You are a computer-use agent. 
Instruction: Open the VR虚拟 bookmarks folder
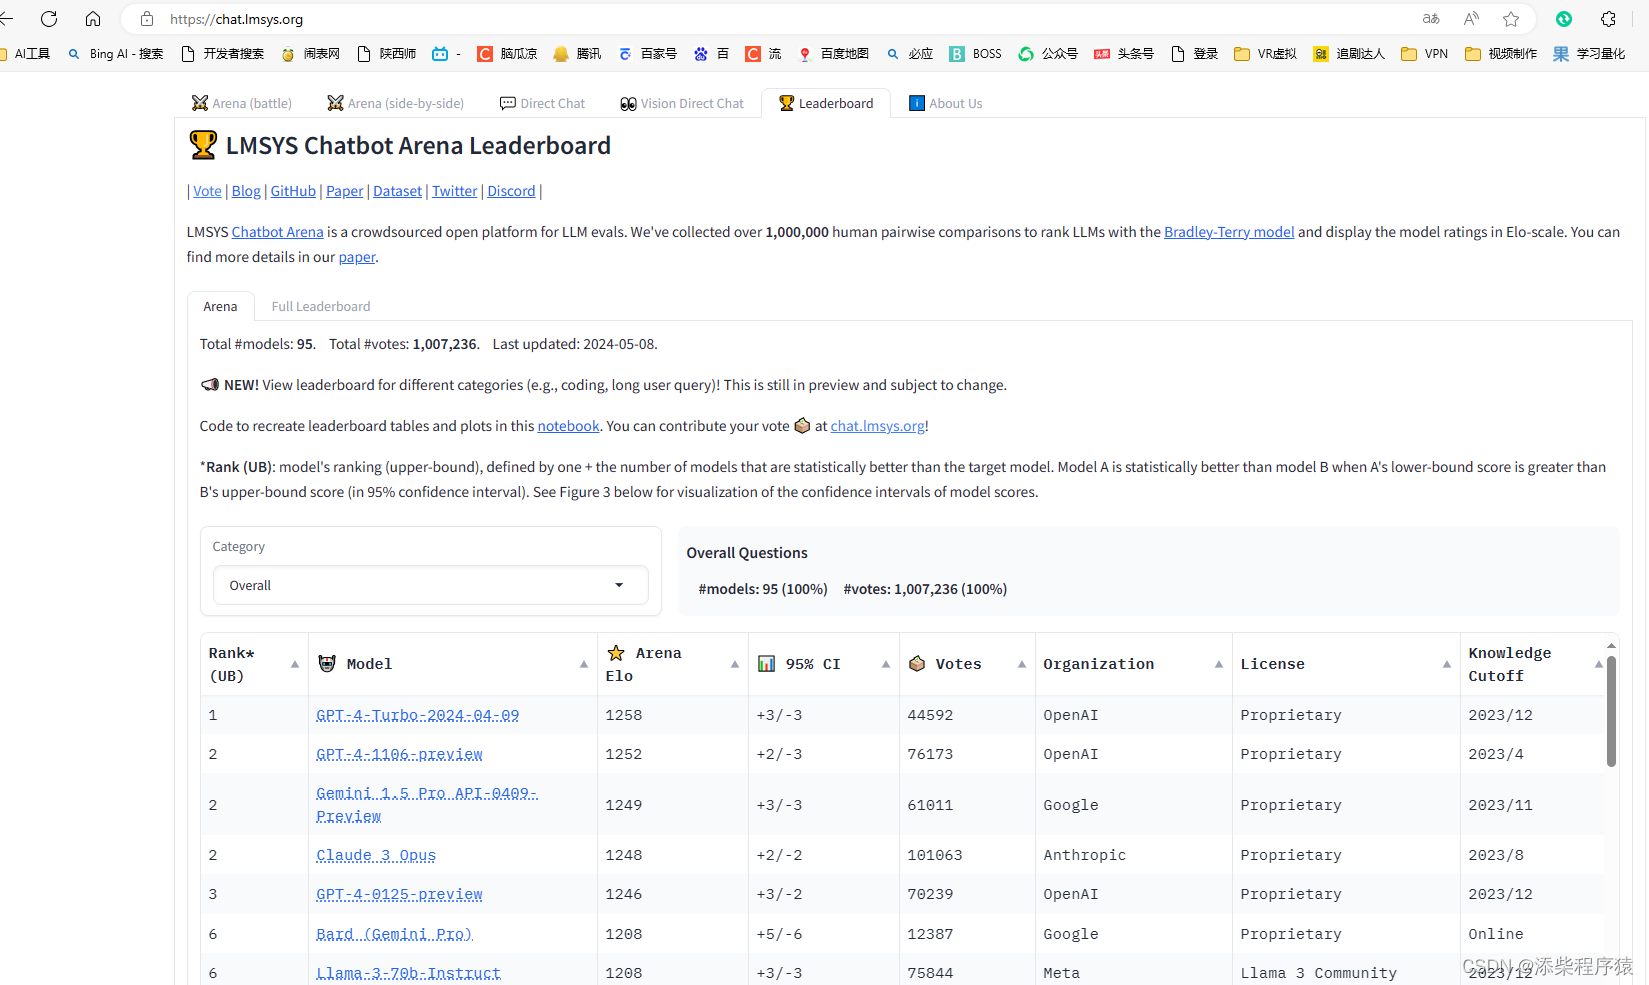pos(1265,54)
